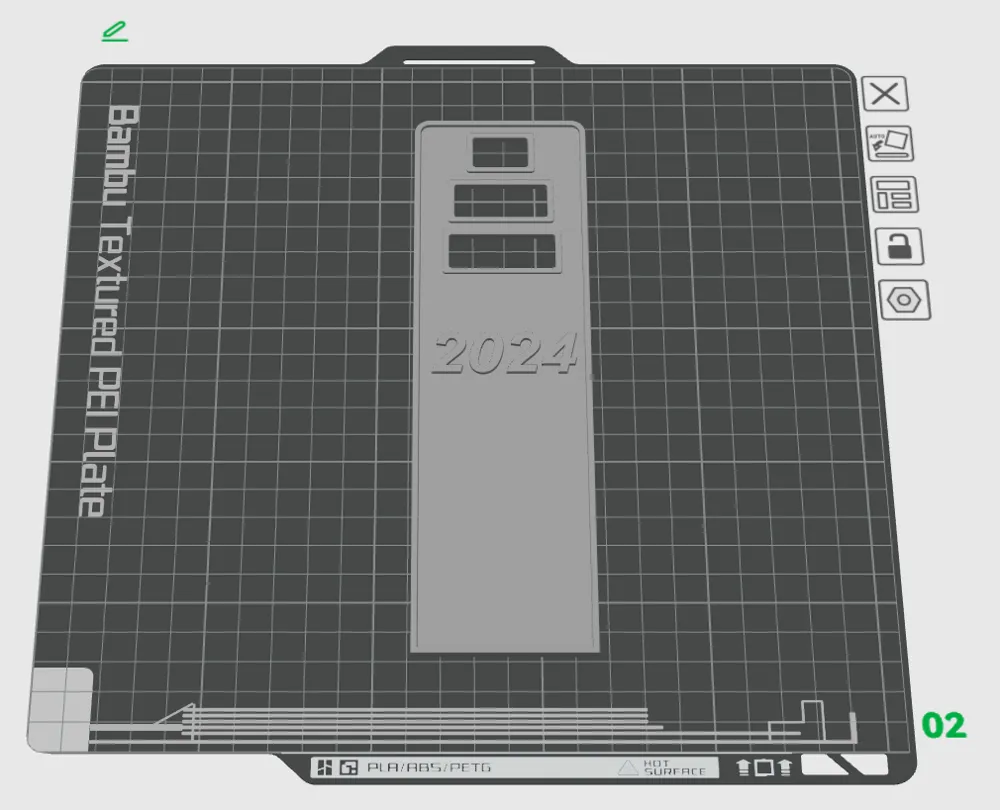Viewport: 1000px width, 810px height.
Task: Click the topmost slot cutout on the bookmark
Action: coord(500,153)
